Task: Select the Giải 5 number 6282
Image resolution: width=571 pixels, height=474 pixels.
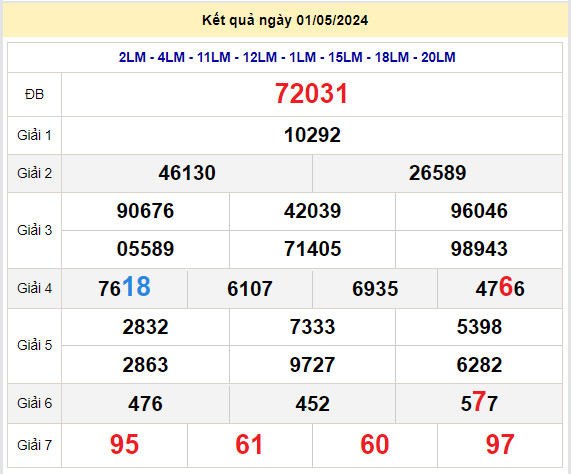Action: pos(479,365)
